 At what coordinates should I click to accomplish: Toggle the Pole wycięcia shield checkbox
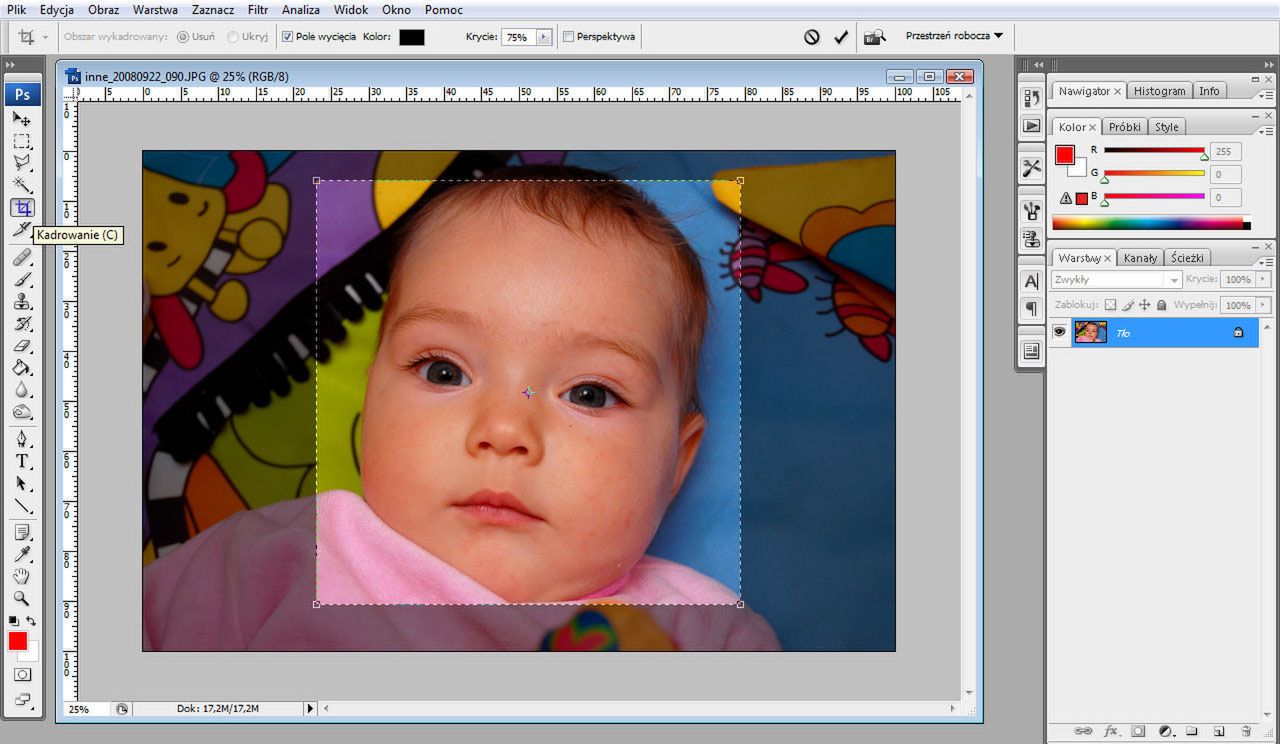point(287,37)
